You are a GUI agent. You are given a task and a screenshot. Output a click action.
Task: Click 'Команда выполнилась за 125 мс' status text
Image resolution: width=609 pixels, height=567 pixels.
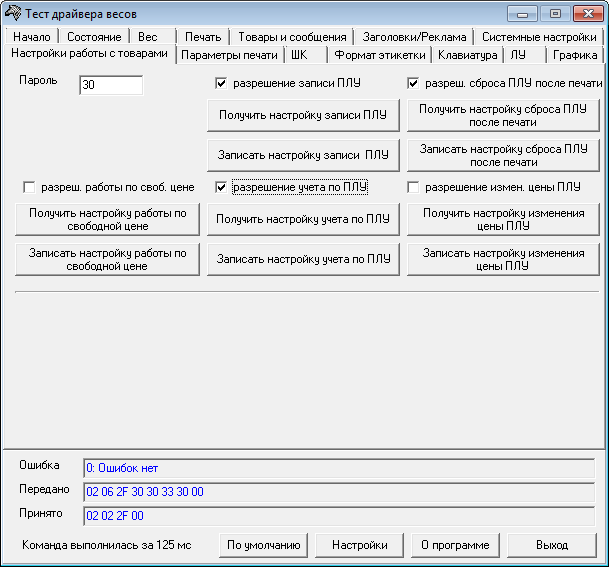pyautogui.click(x=107, y=545)
